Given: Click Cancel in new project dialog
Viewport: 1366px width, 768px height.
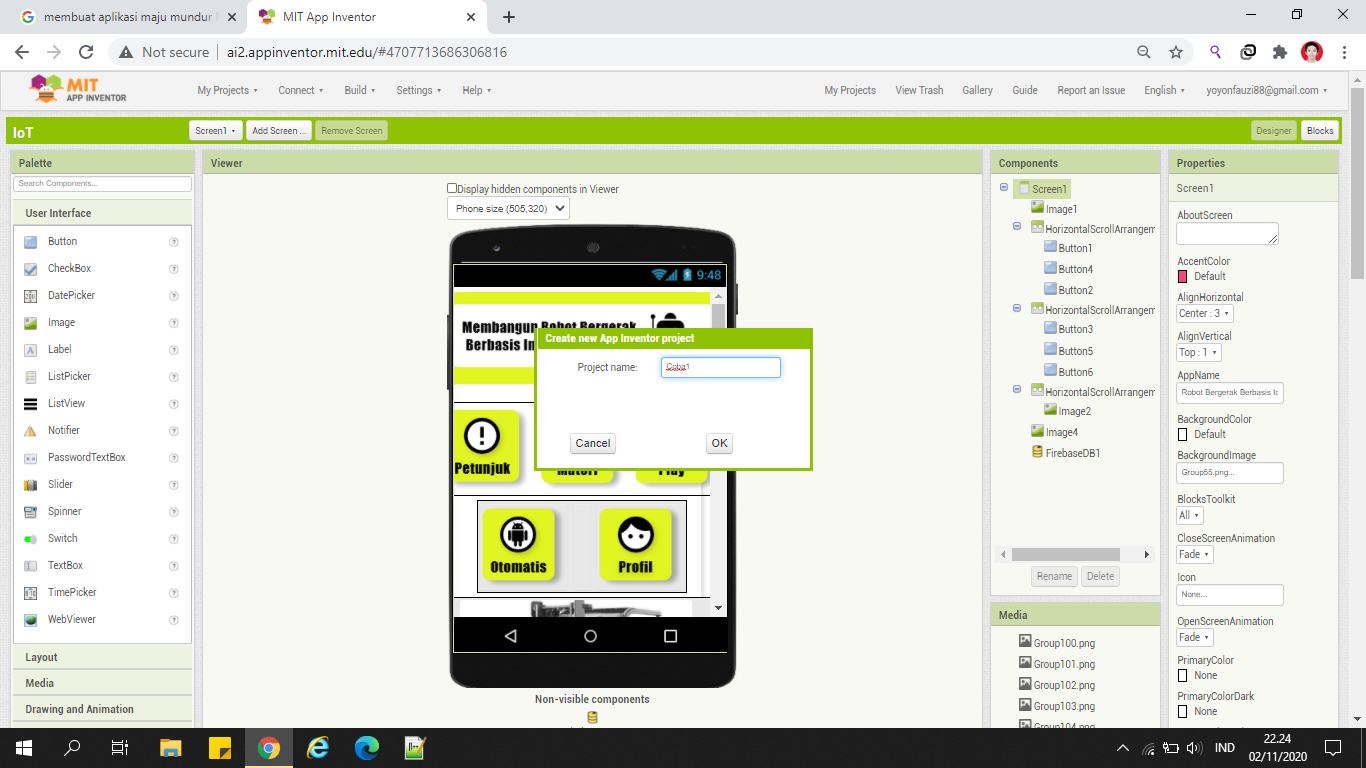Looking at the screenshot, I should [593, 443].
